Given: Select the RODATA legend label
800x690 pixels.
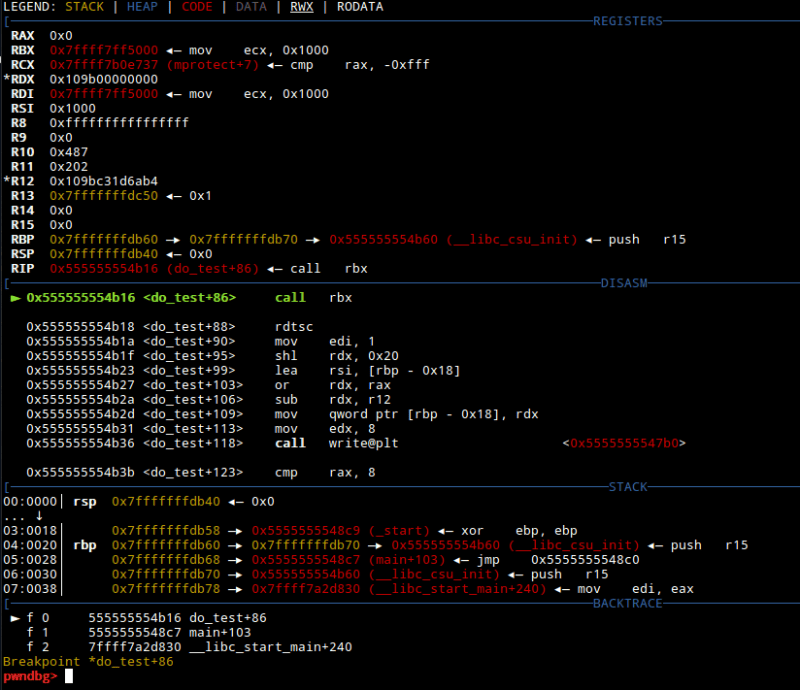Looking at the screenshot, I should pyautogui.click(x=360, y=7).
